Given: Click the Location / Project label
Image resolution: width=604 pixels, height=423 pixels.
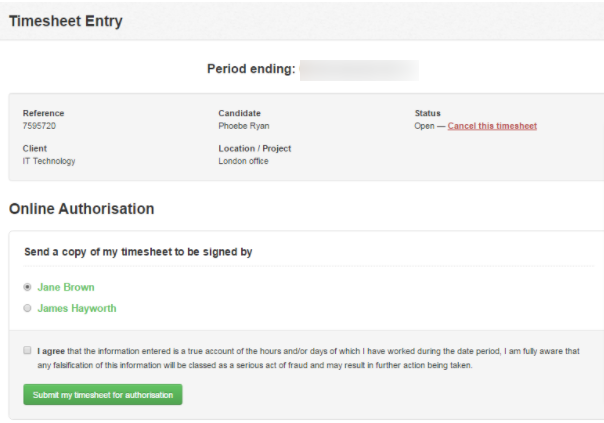Looking at the screenshot, I should (255, 148).
